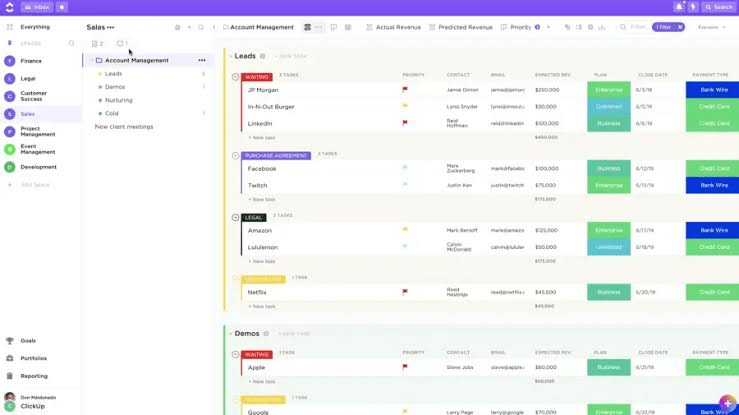Open Reporting from the sidebar
This screenshot has width=739, height=415.
pyautogui.click(x=34, y=376)
